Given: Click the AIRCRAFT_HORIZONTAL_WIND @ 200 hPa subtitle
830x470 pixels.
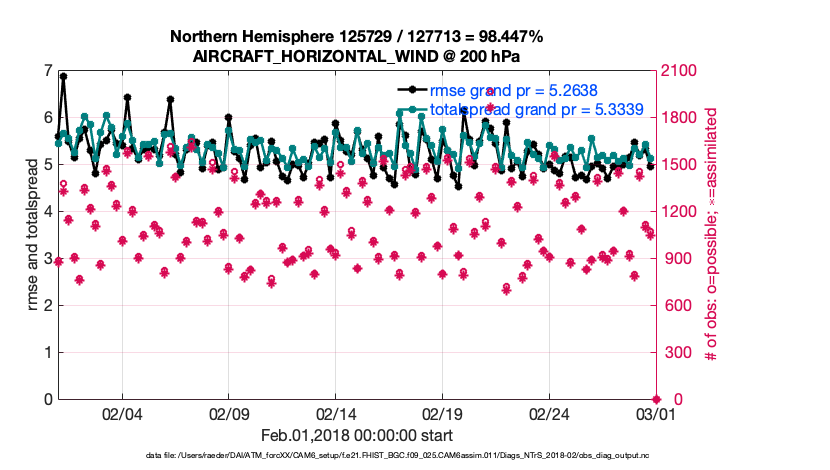Looking at the screenshot, I should click(x=357, y=55).
